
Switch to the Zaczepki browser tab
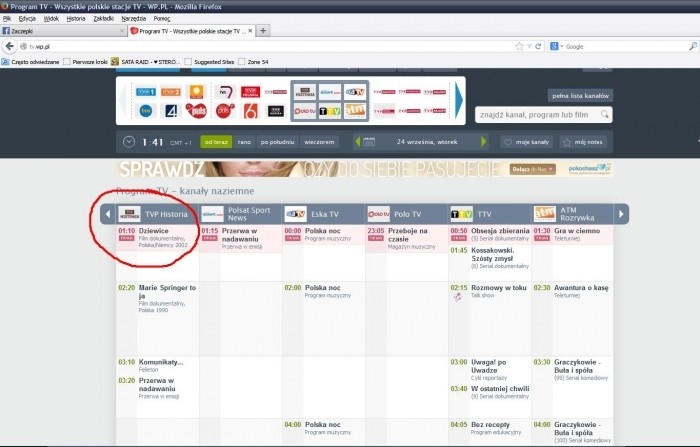coord(60,31)
